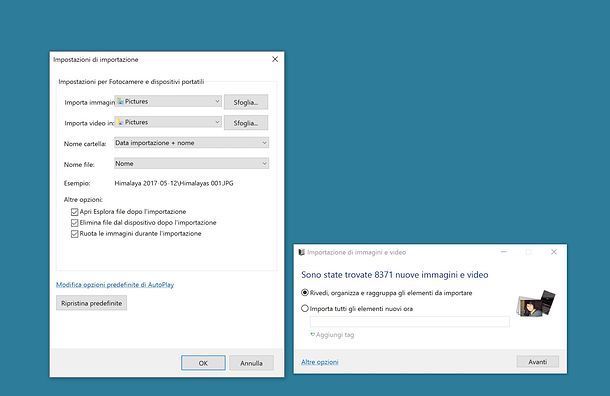Select Importa tutti gli elementi nuovi ora

point(305,308)
